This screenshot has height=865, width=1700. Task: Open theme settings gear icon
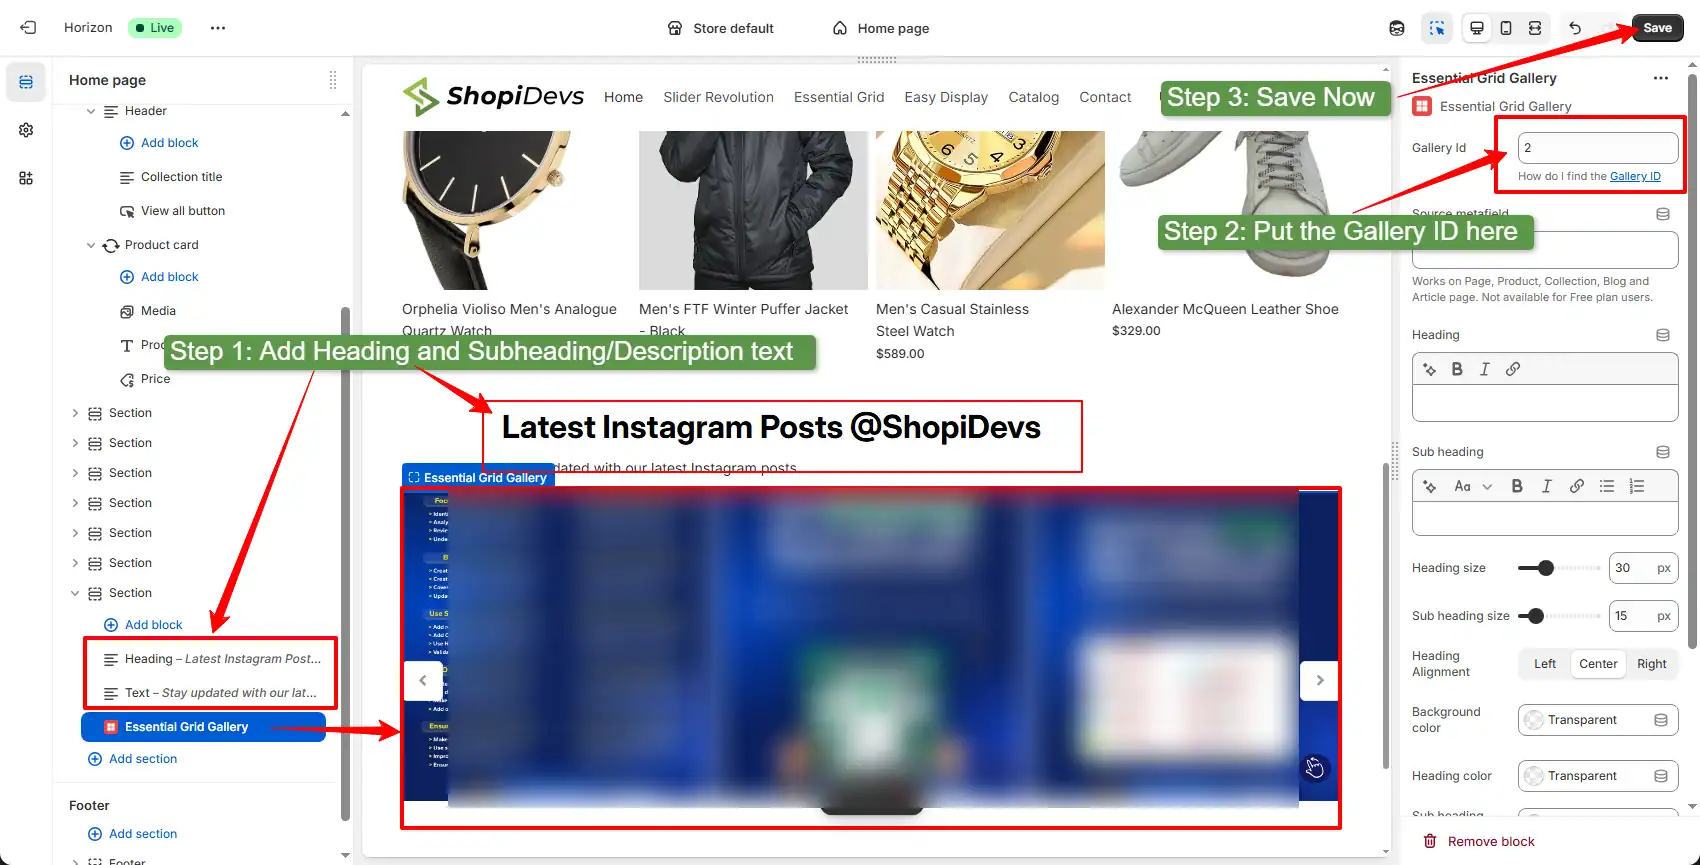pyautogui.click(x=26, y=130)
